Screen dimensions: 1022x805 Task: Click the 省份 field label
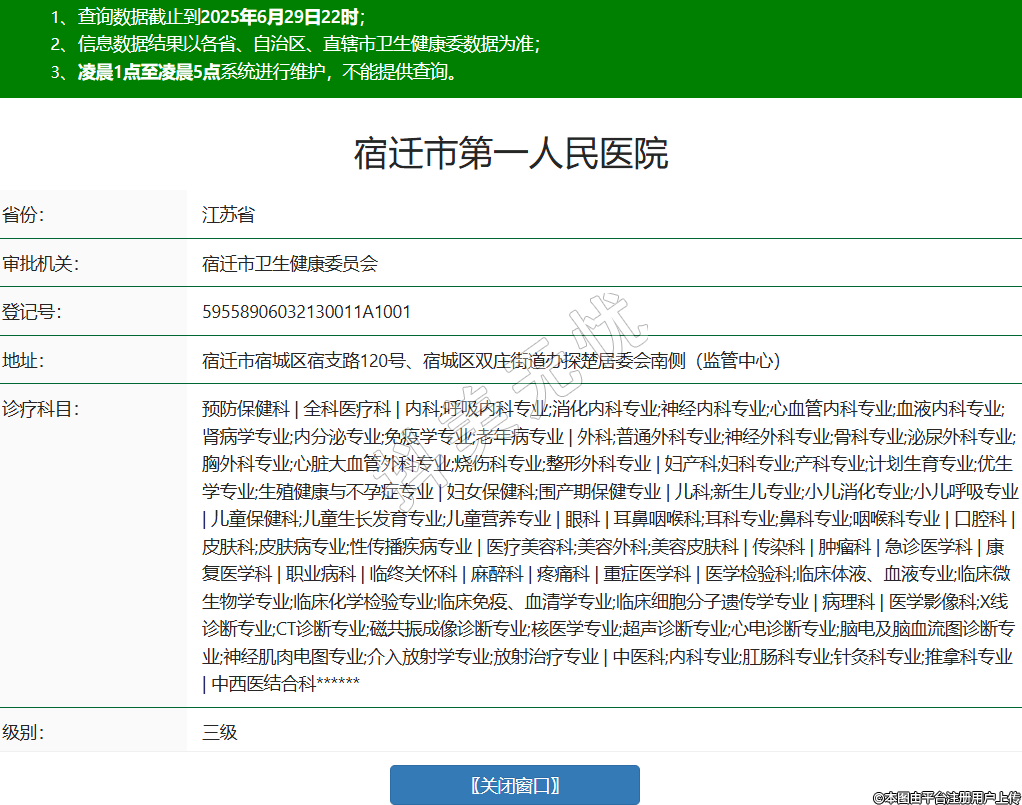23,215
